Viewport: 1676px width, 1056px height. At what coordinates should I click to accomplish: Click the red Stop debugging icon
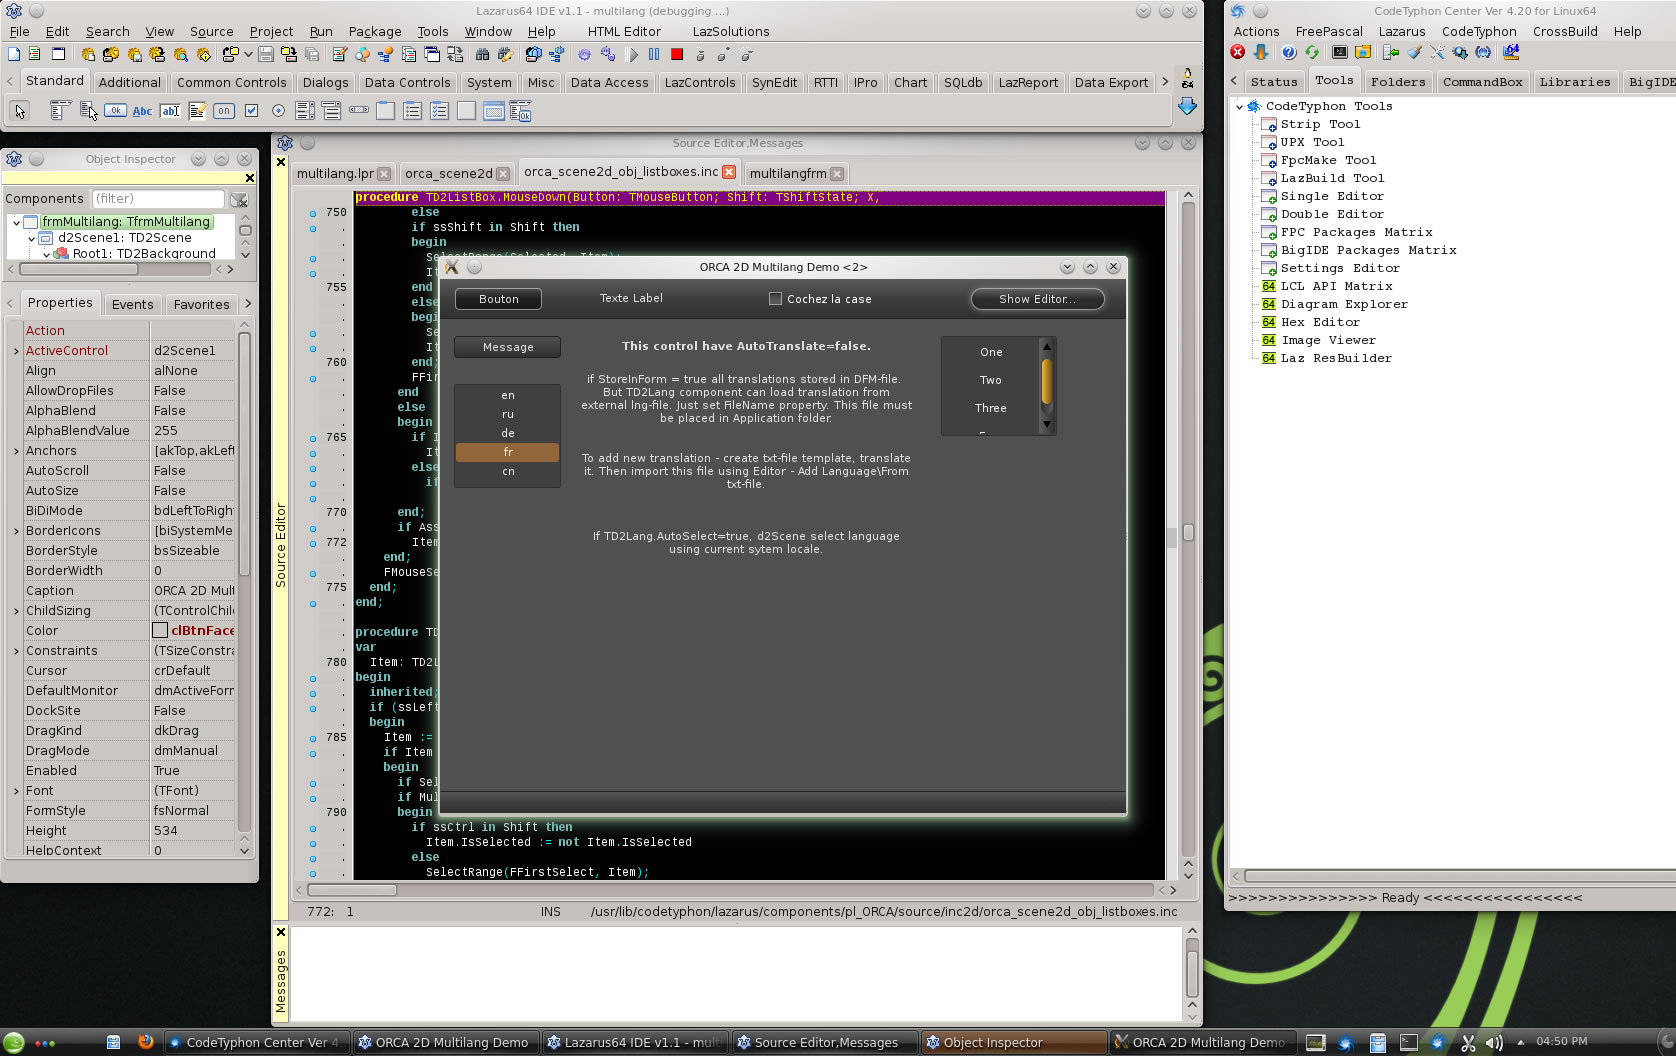tap(677, 55)
